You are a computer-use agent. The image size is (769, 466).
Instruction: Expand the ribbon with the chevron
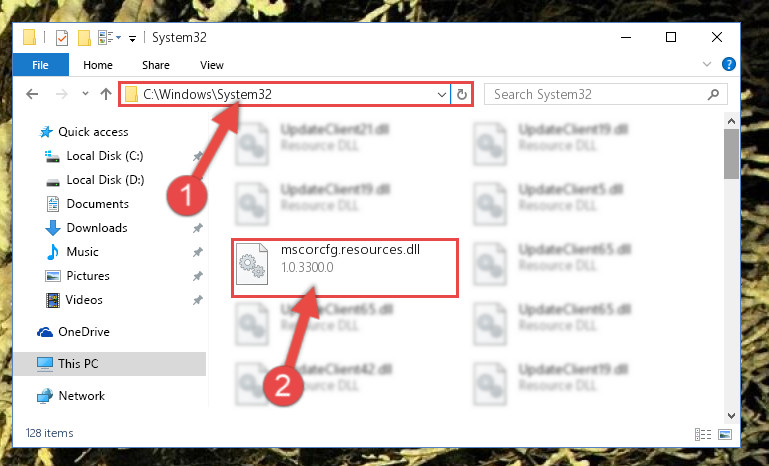(x=707, y=64)
